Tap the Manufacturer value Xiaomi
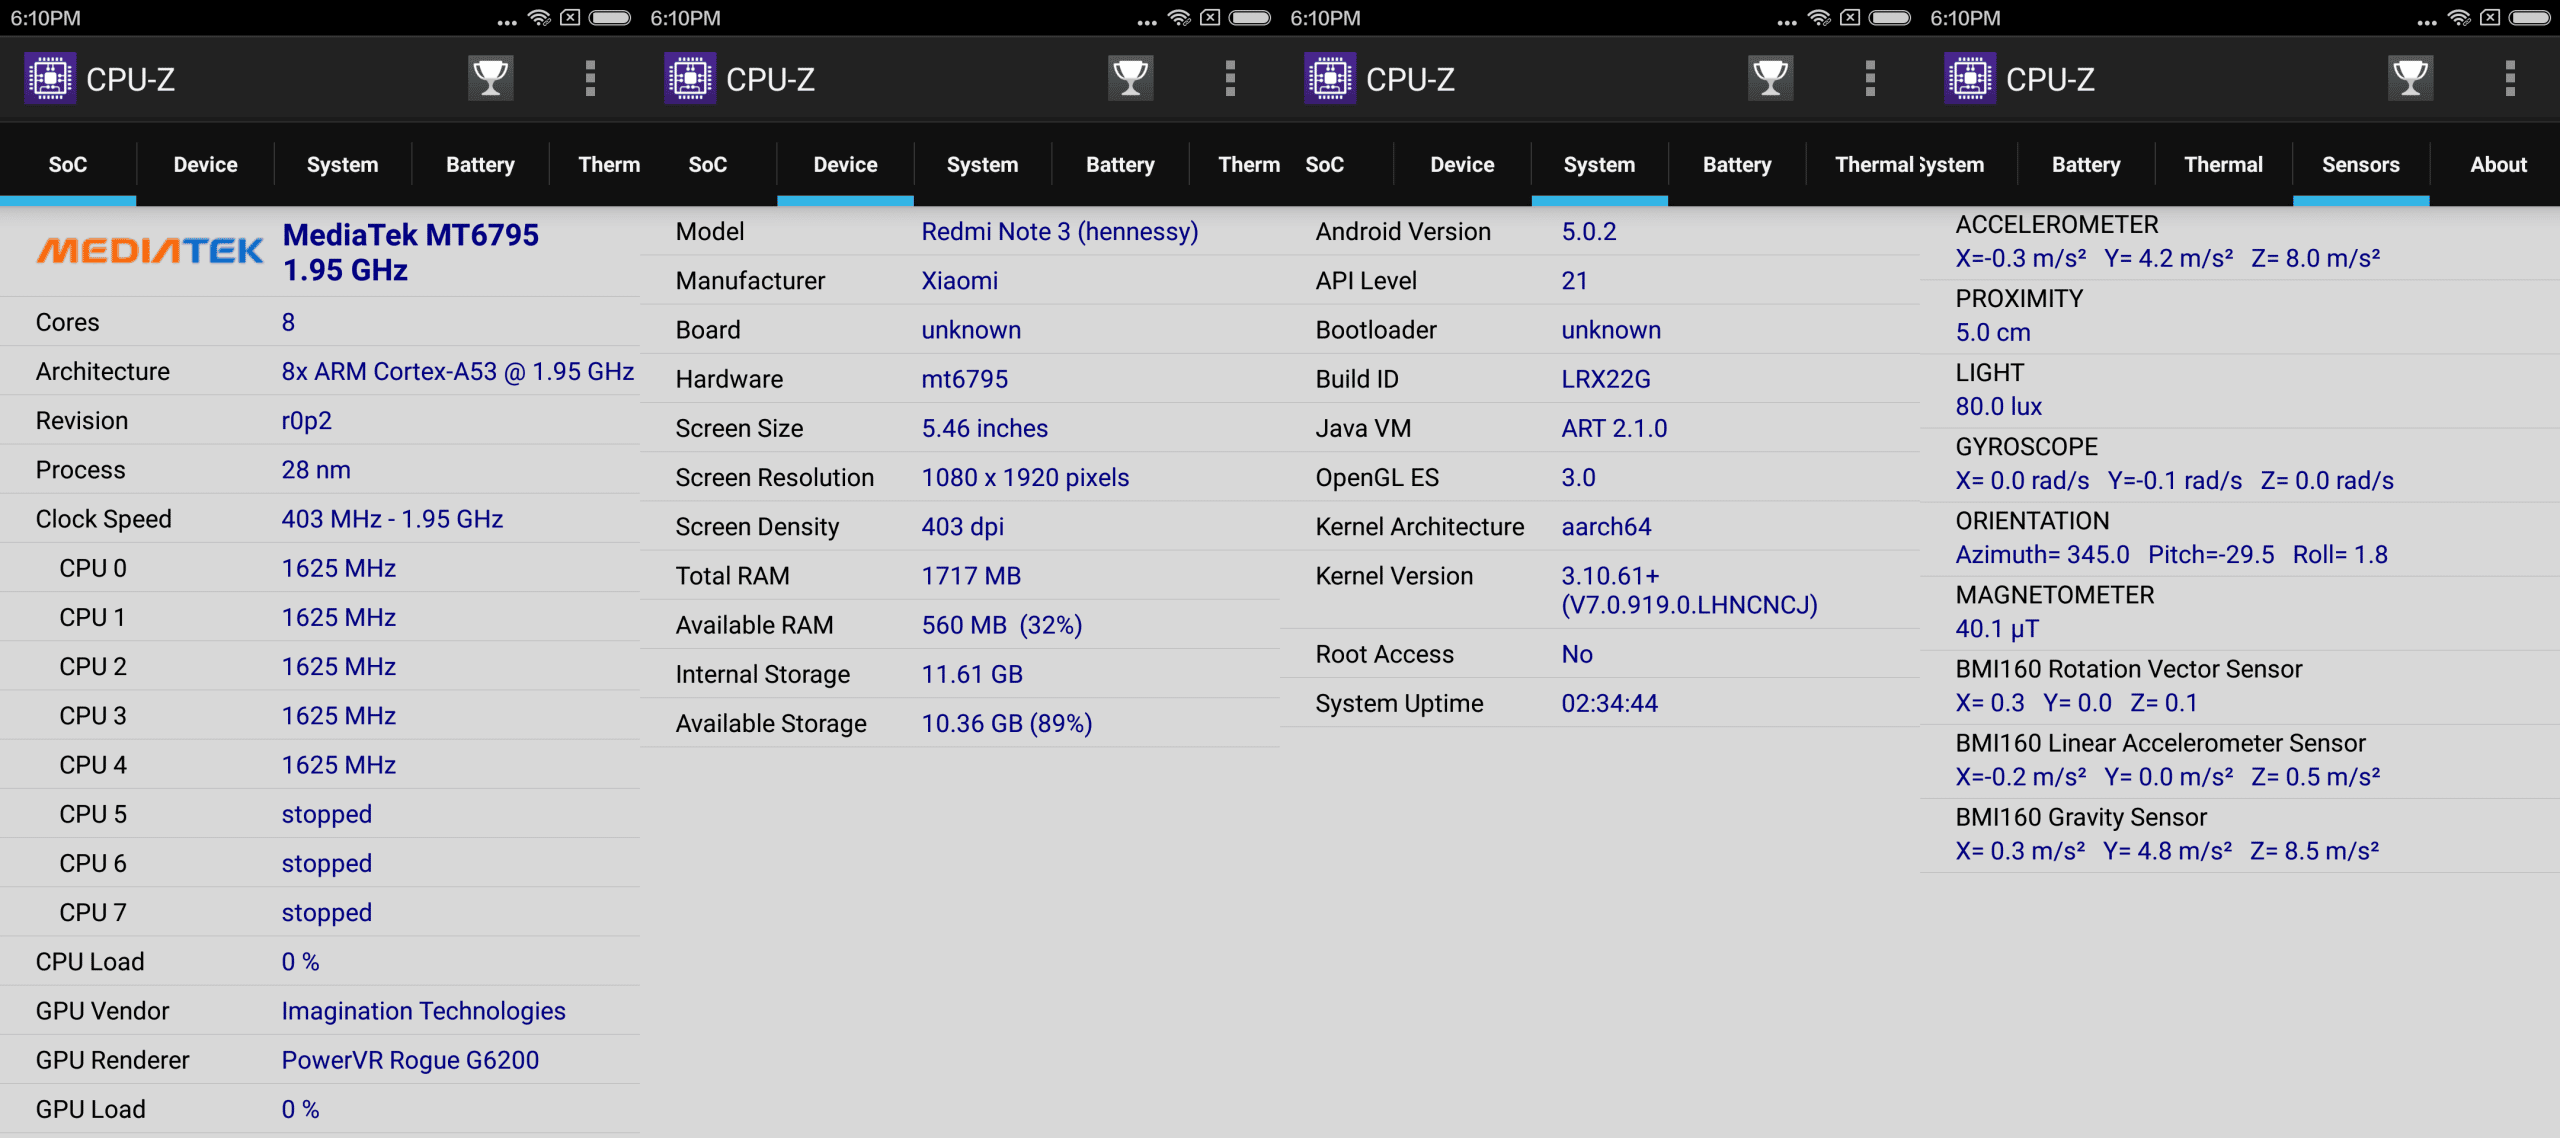The width and height of the screenshot is (2560, 1138). pyautogui.click(x=960, y=281)
